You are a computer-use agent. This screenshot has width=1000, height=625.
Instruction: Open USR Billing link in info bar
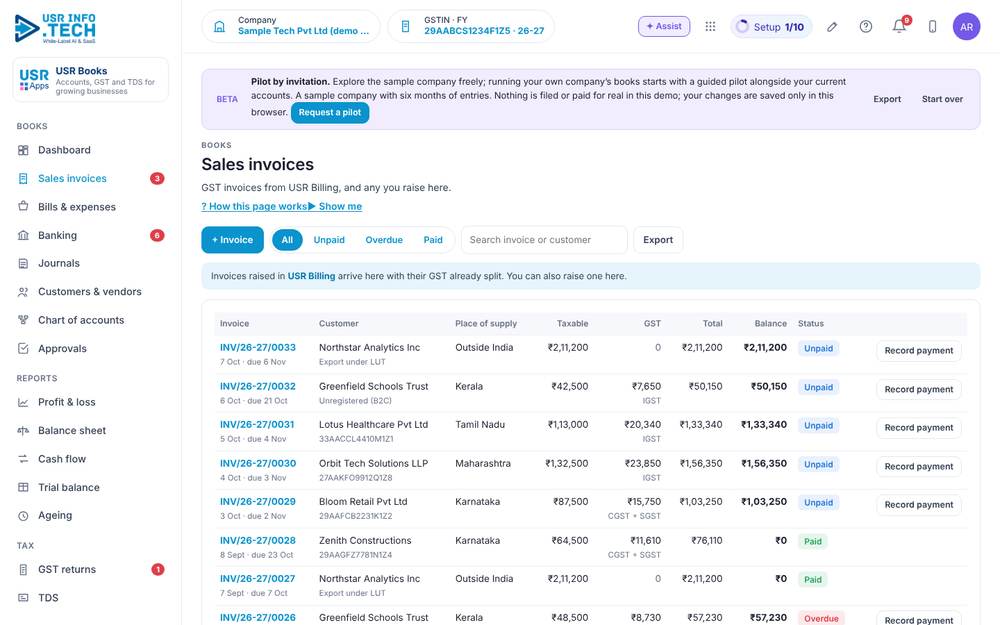click(311, 276)
